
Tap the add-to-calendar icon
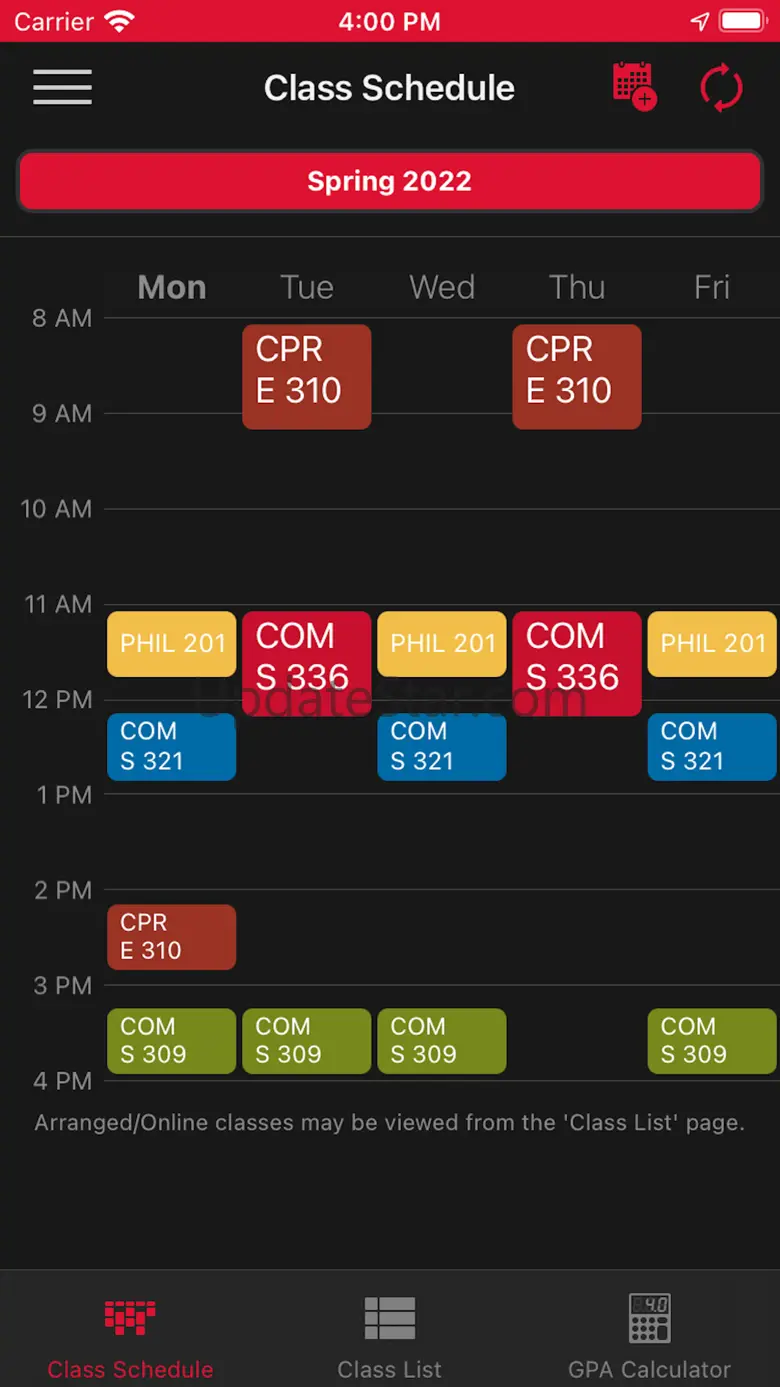pyautogui.click(x=634, y=87)
